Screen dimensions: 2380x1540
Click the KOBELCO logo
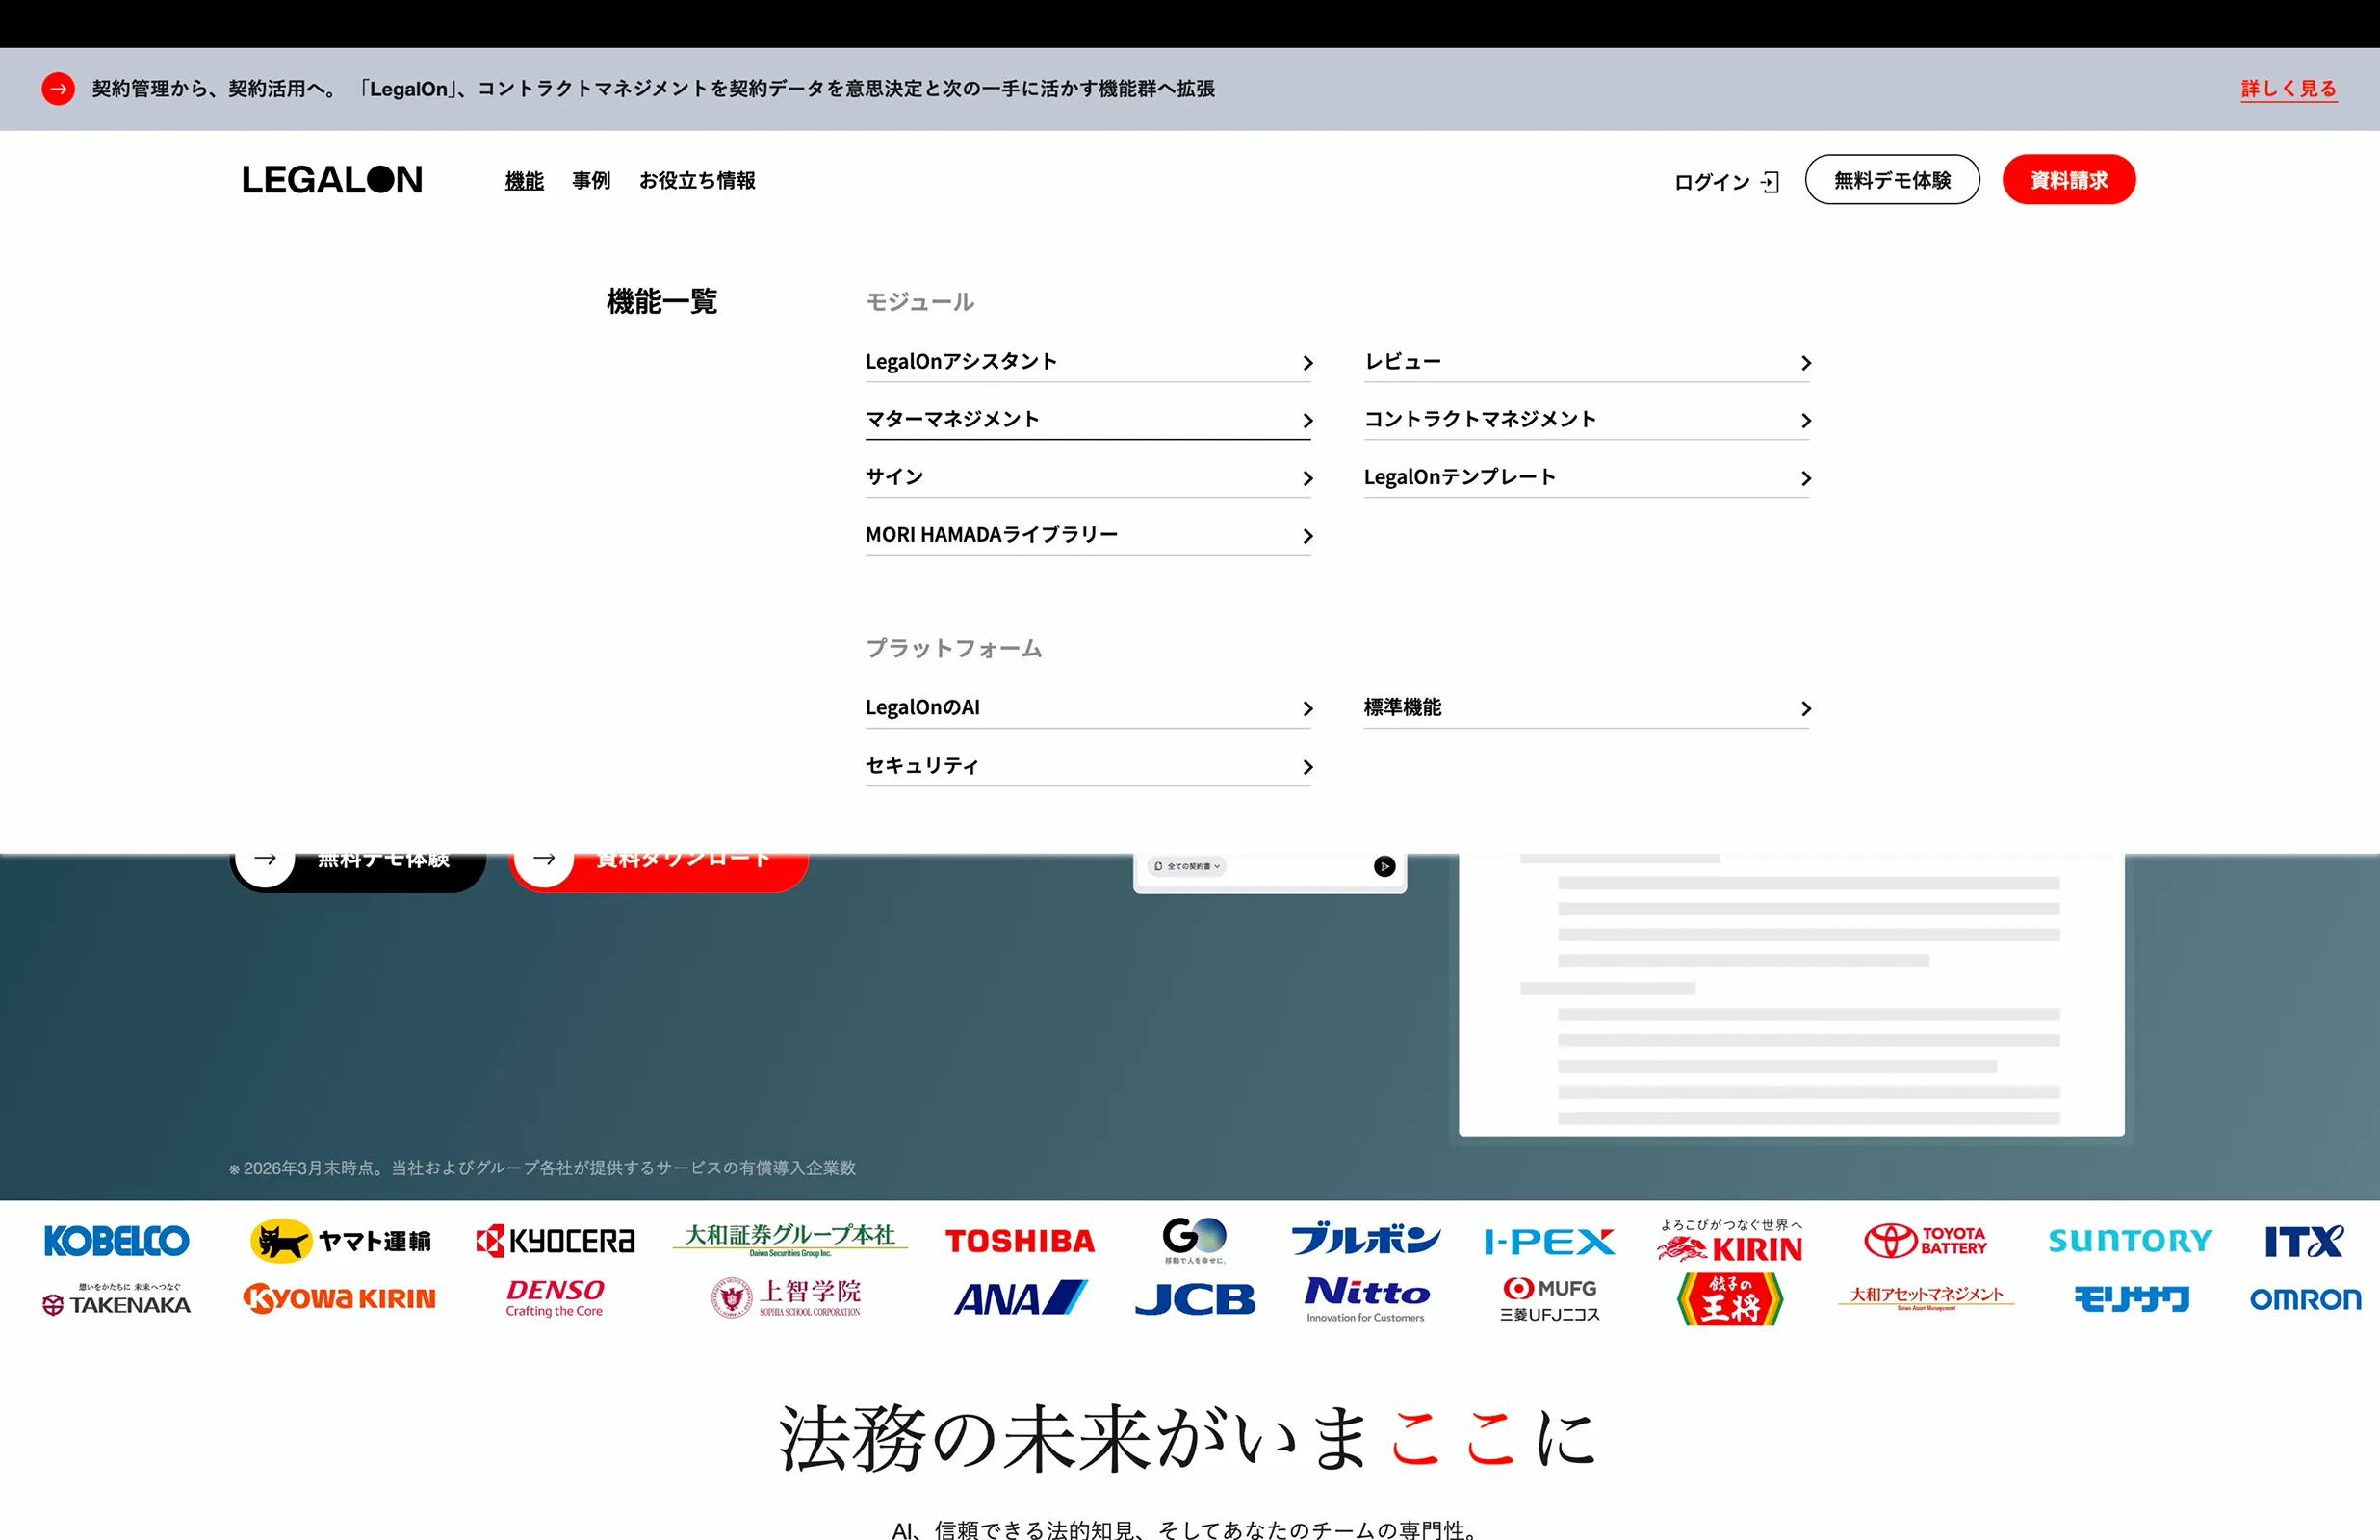point(116,1241)
